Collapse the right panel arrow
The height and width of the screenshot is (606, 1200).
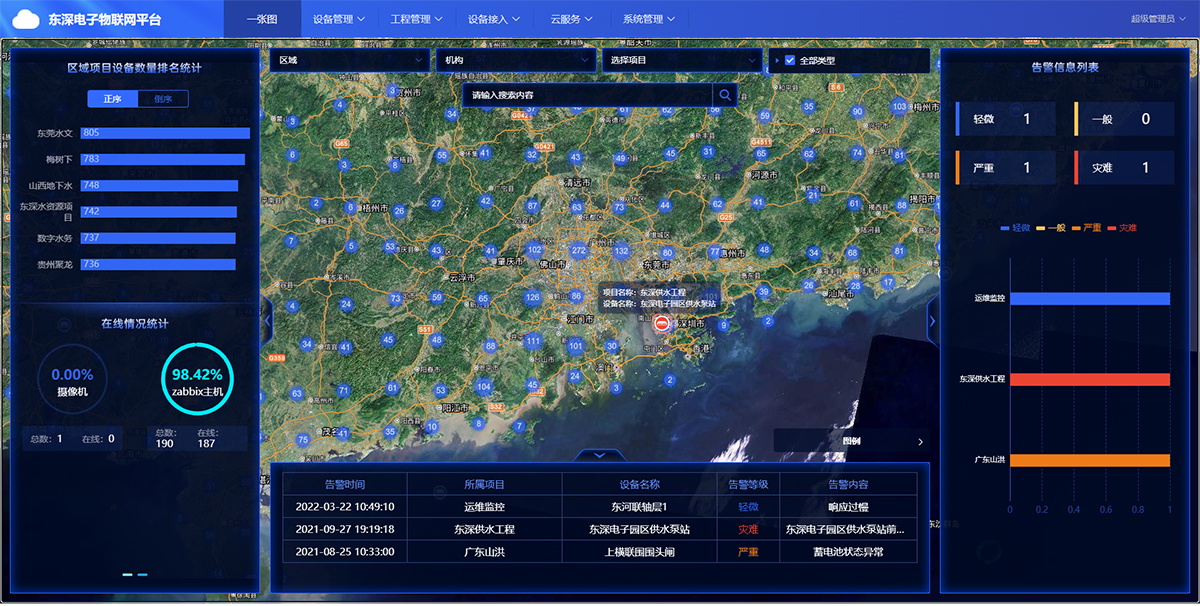[x=933, y=320]
